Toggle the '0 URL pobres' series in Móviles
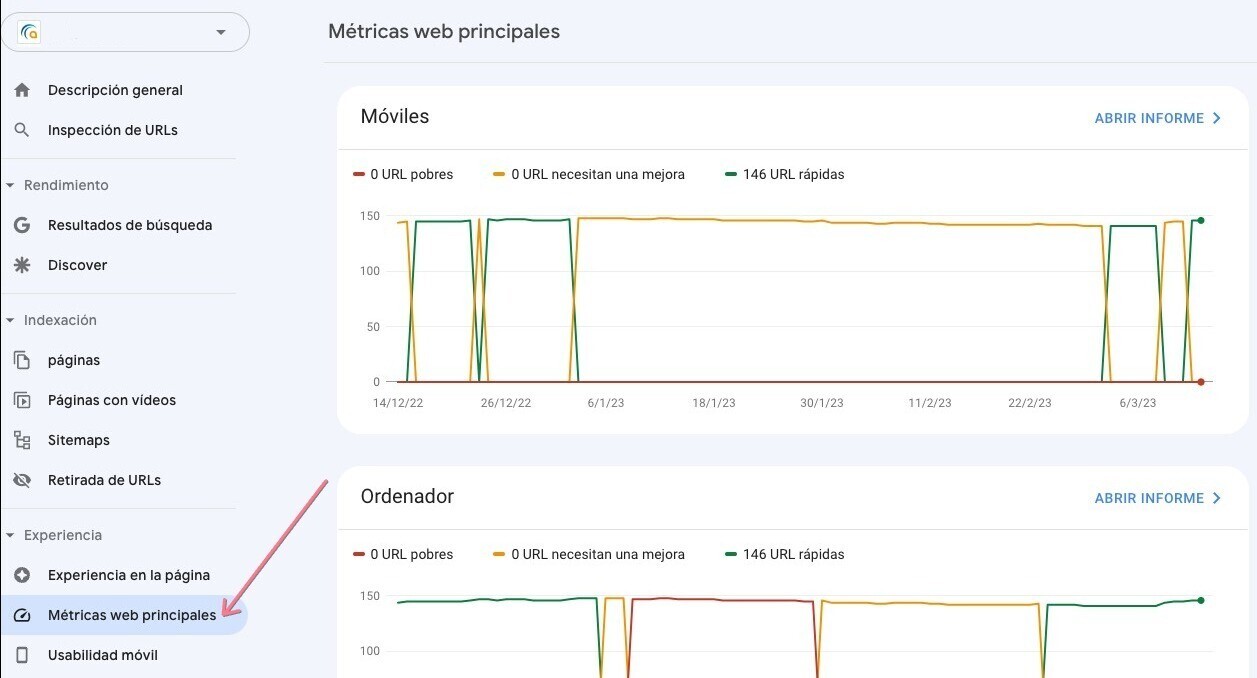 [403, 173]
